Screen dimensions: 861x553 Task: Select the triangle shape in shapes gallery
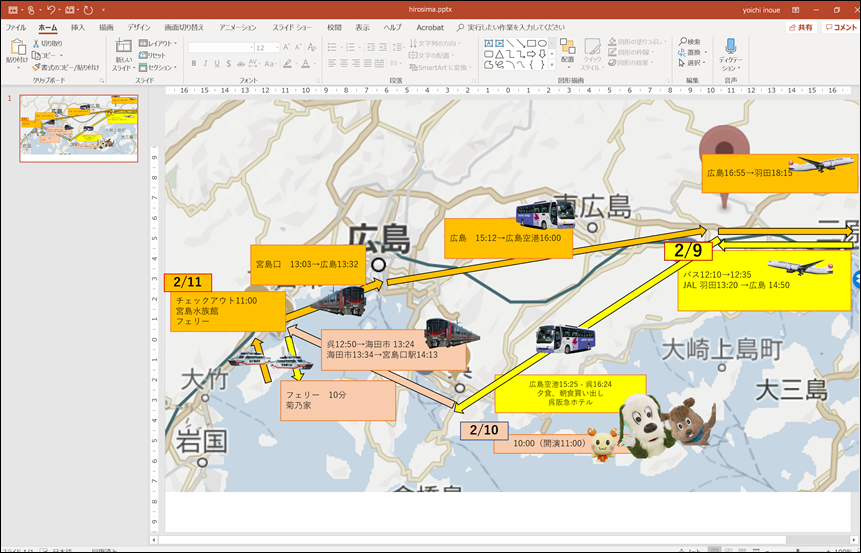[499, 54]
